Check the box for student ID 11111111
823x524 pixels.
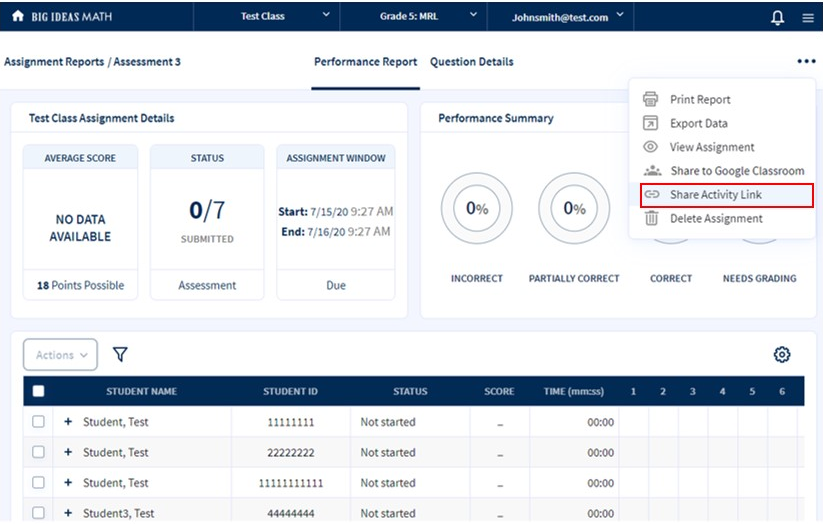click(38, 422)
